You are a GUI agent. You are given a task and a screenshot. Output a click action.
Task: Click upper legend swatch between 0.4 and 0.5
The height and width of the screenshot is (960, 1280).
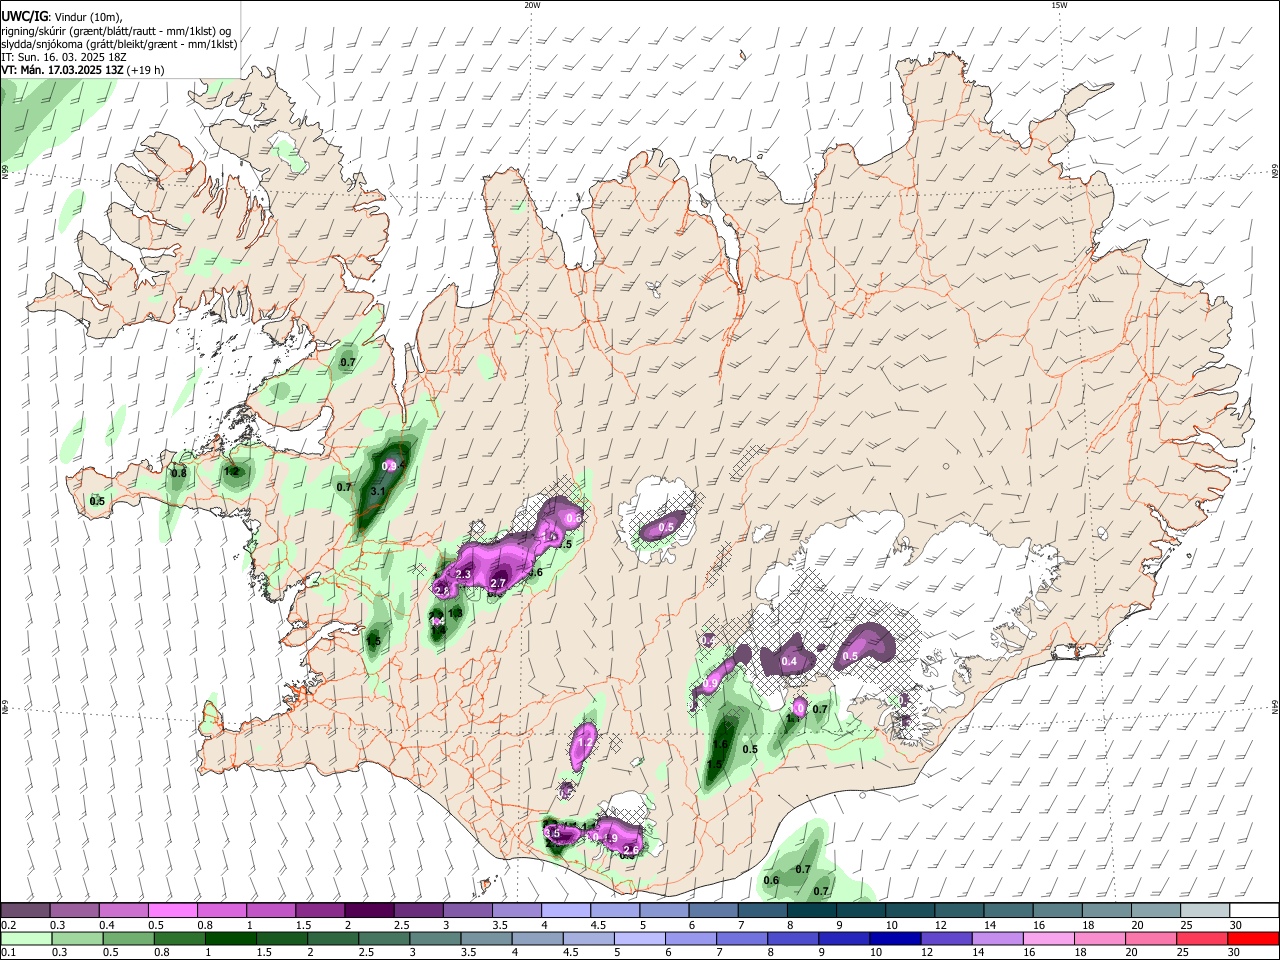(123, 910)
